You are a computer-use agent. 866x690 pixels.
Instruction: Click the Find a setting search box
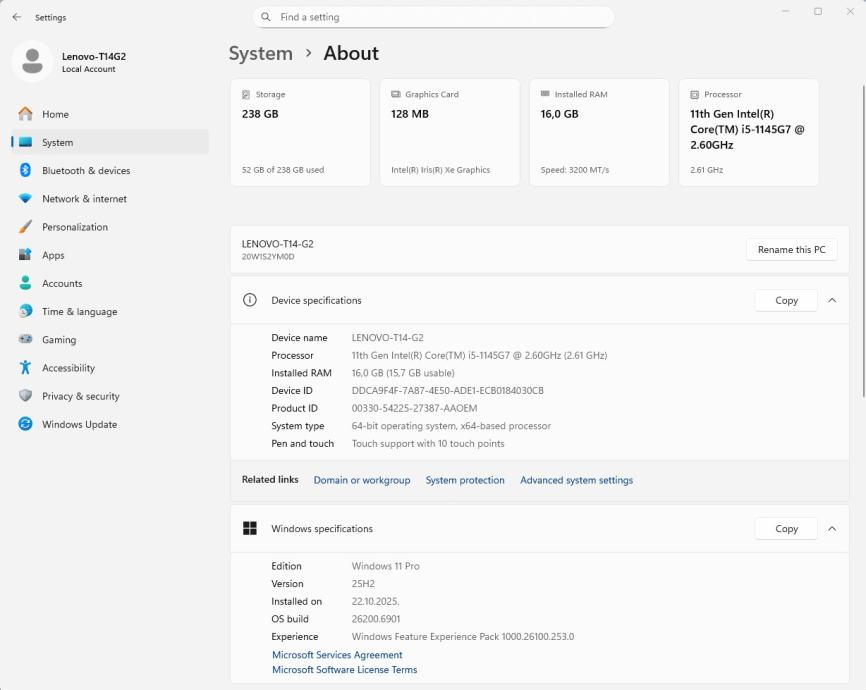click(433, 17)
